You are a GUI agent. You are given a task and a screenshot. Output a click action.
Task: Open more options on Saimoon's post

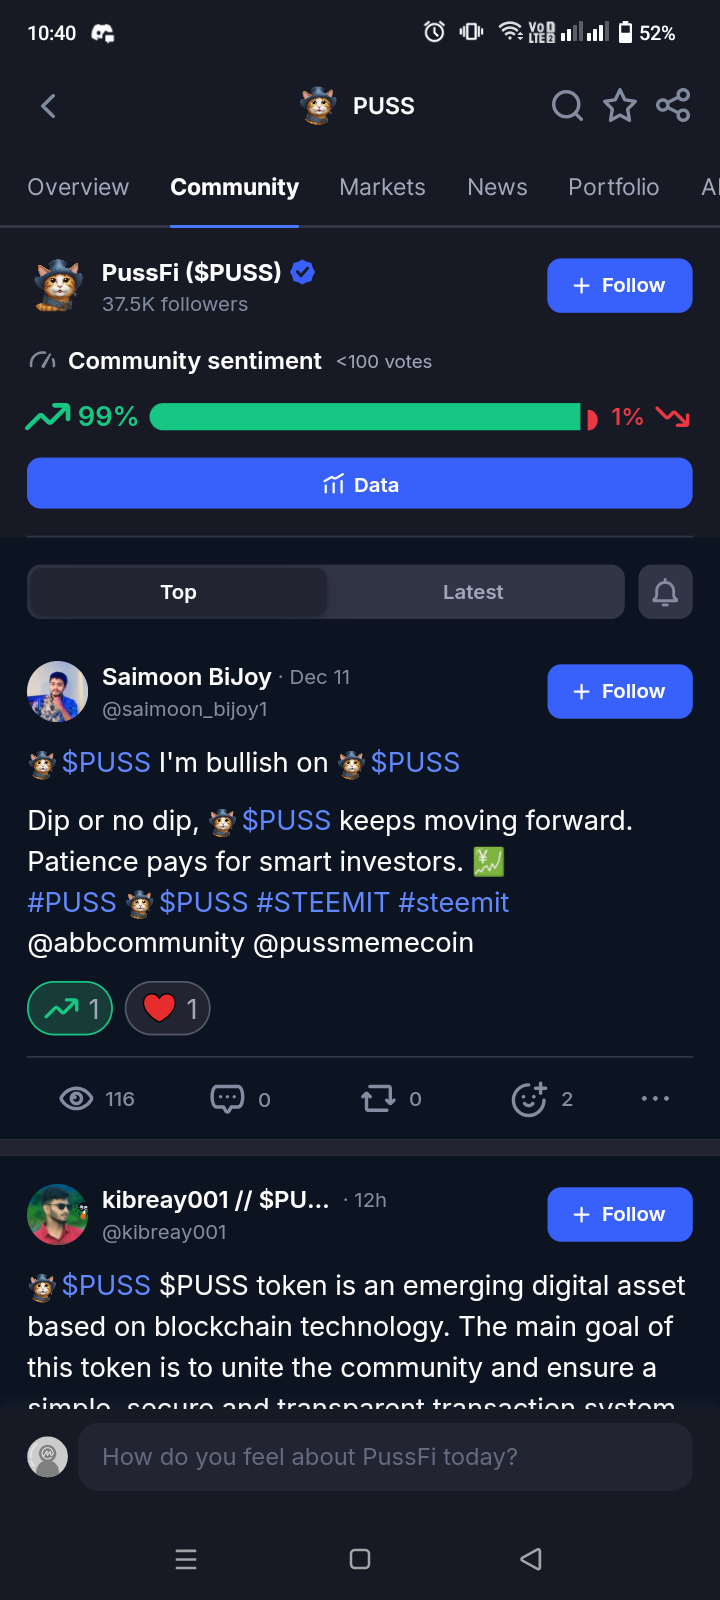(x=655, y=1099)
